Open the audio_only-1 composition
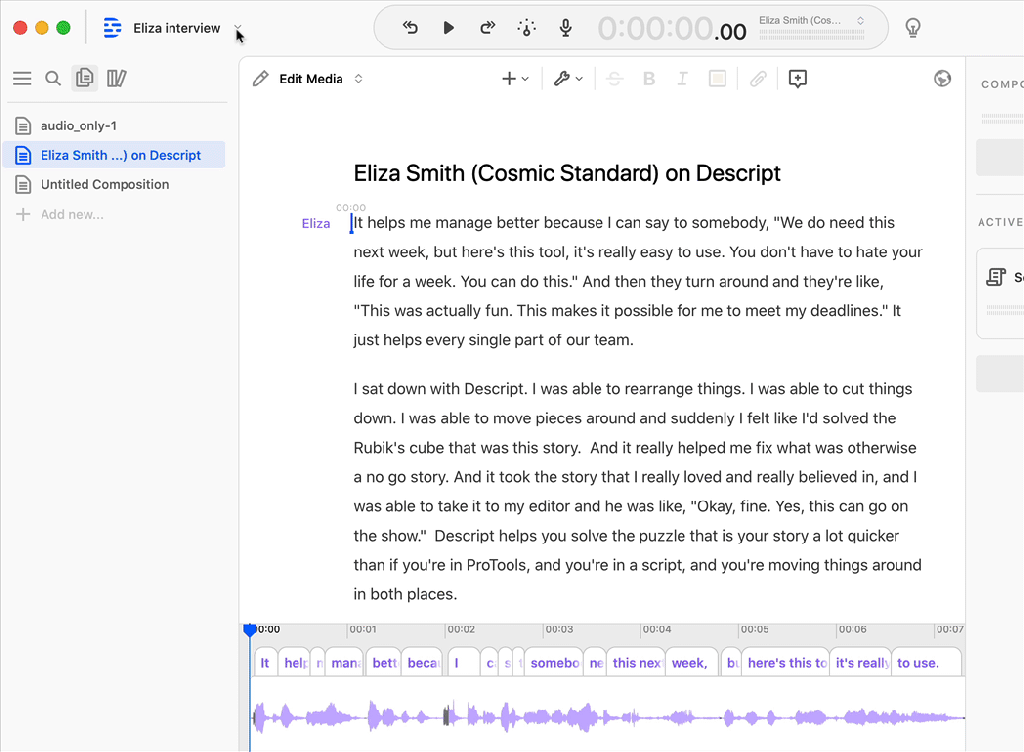Screen dimensions: 1024x752 (115, 125)
